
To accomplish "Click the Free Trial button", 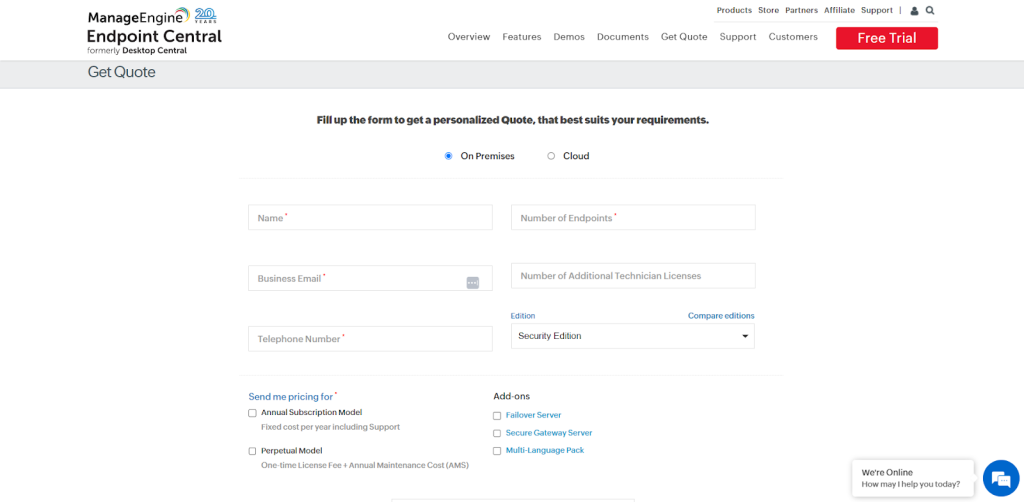I will pos(887,38).
